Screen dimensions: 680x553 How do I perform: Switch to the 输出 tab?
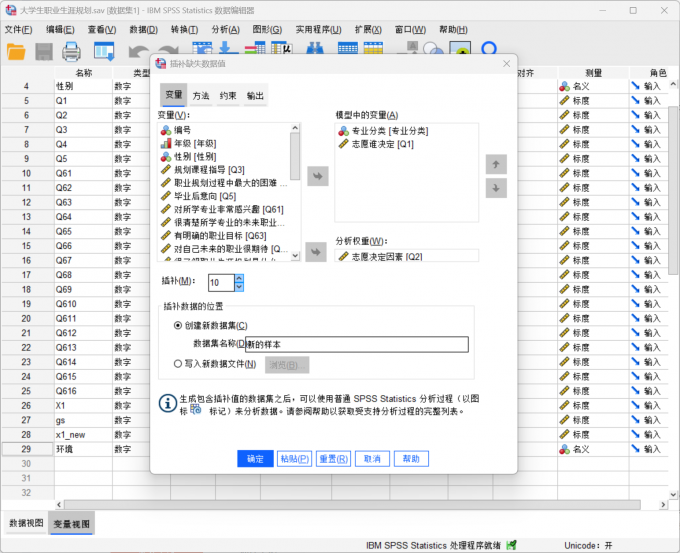[255, 95]
